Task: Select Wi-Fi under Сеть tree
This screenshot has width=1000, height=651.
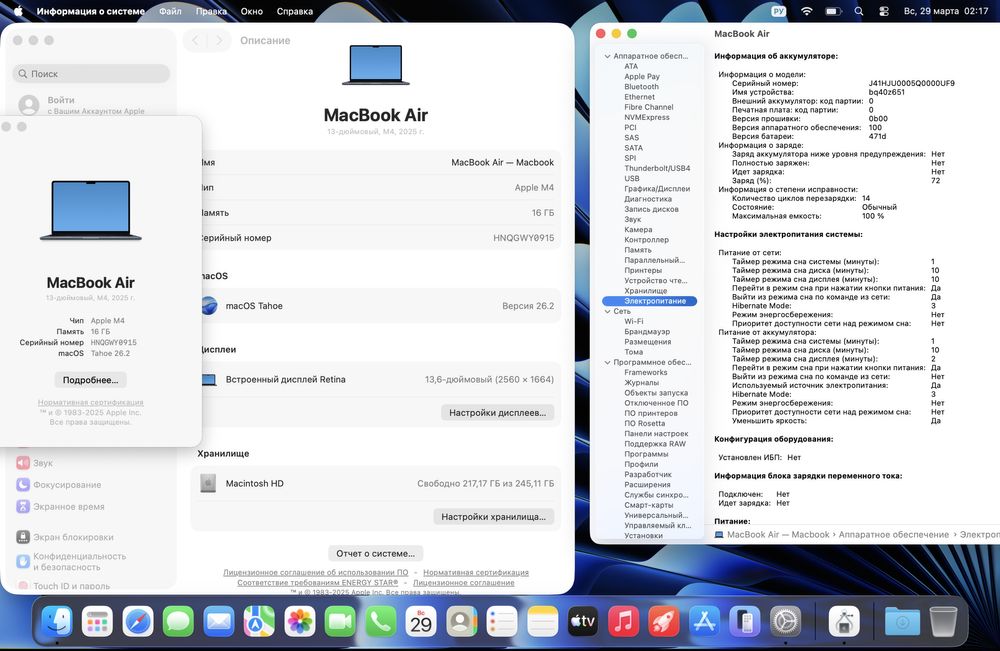Action: pos(633,321)
